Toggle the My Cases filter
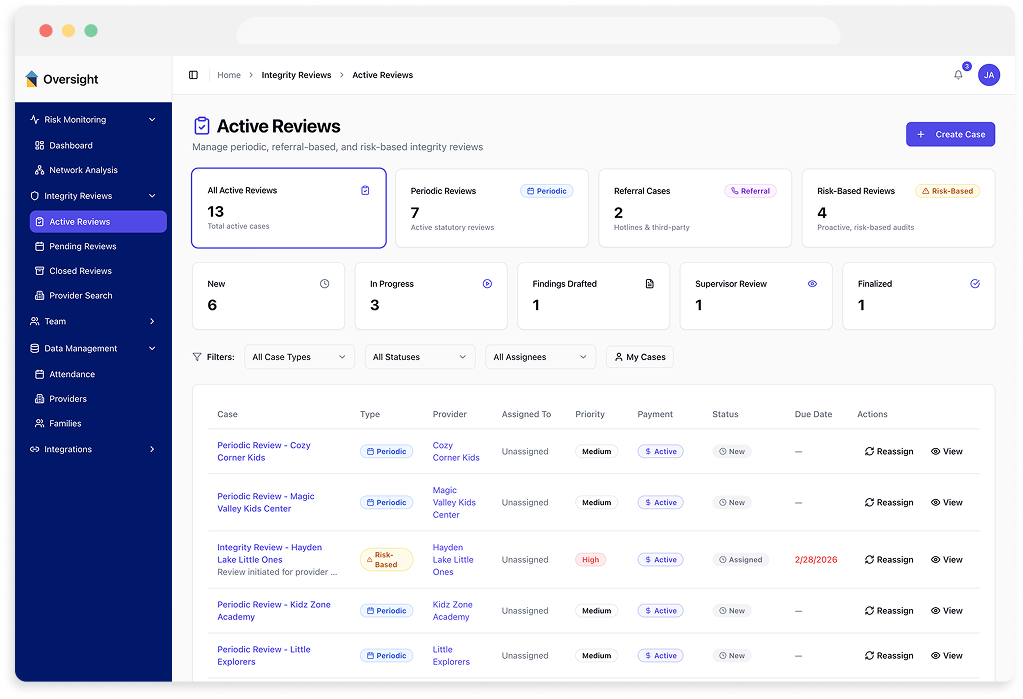The image size is (1023, 699). pos(639,356)
